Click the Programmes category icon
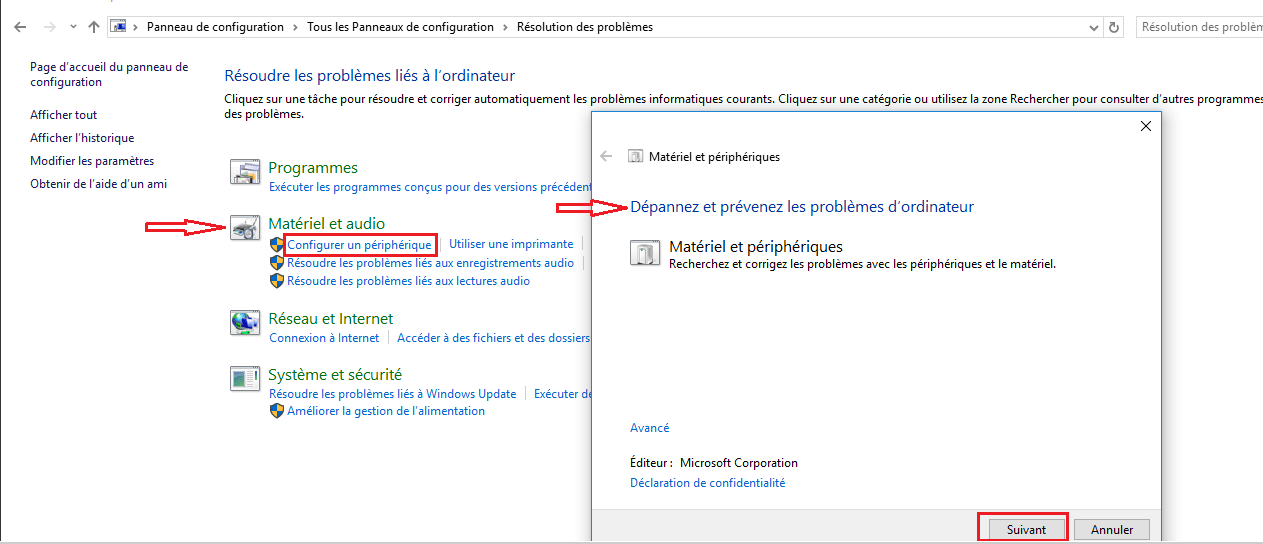Viewport: 1263px width, 544px height. (245, 171)
